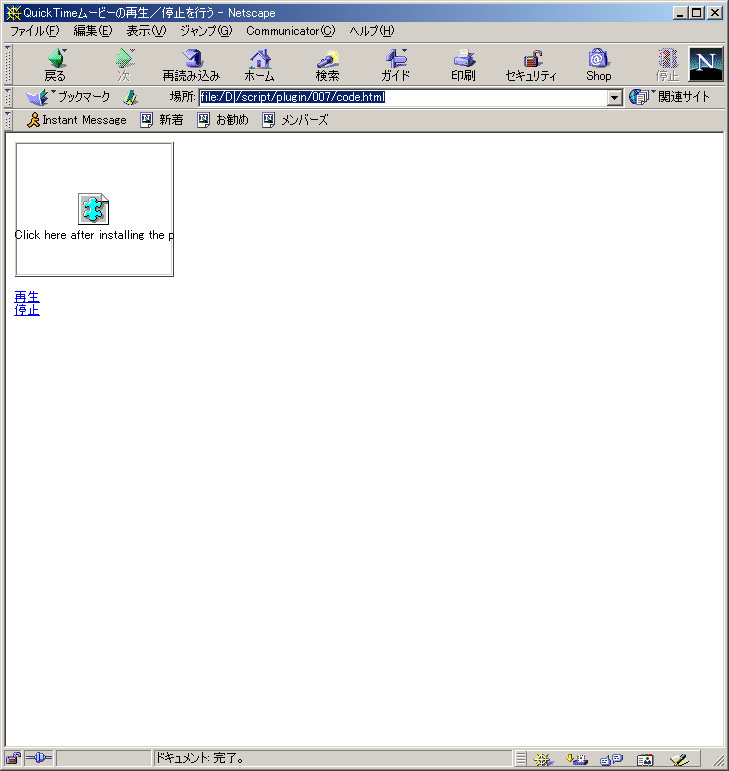This screenshot has width=729, height=771.
Task: Open the メンバーズ personal toolbar link
Action: (295, 120)
